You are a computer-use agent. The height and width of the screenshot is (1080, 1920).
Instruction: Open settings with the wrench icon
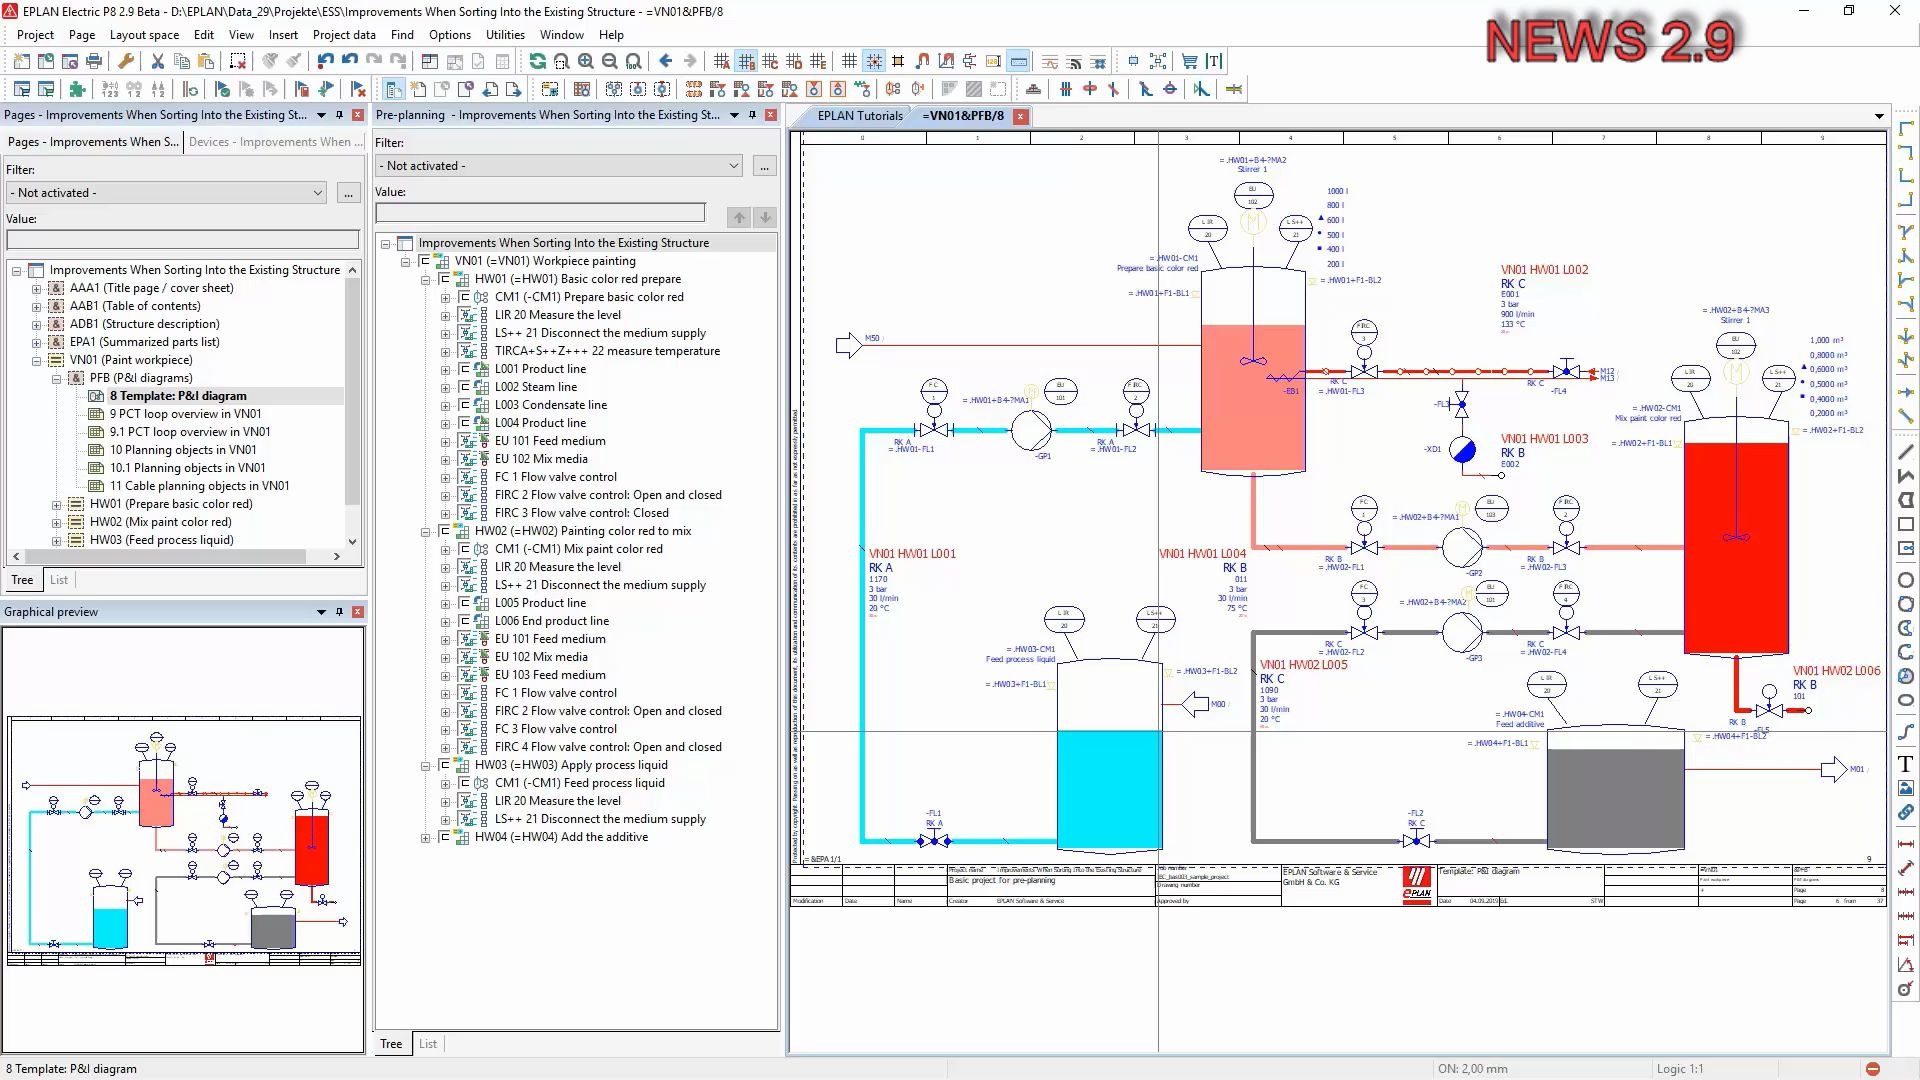pyautogui.click(x=126, y=62)
